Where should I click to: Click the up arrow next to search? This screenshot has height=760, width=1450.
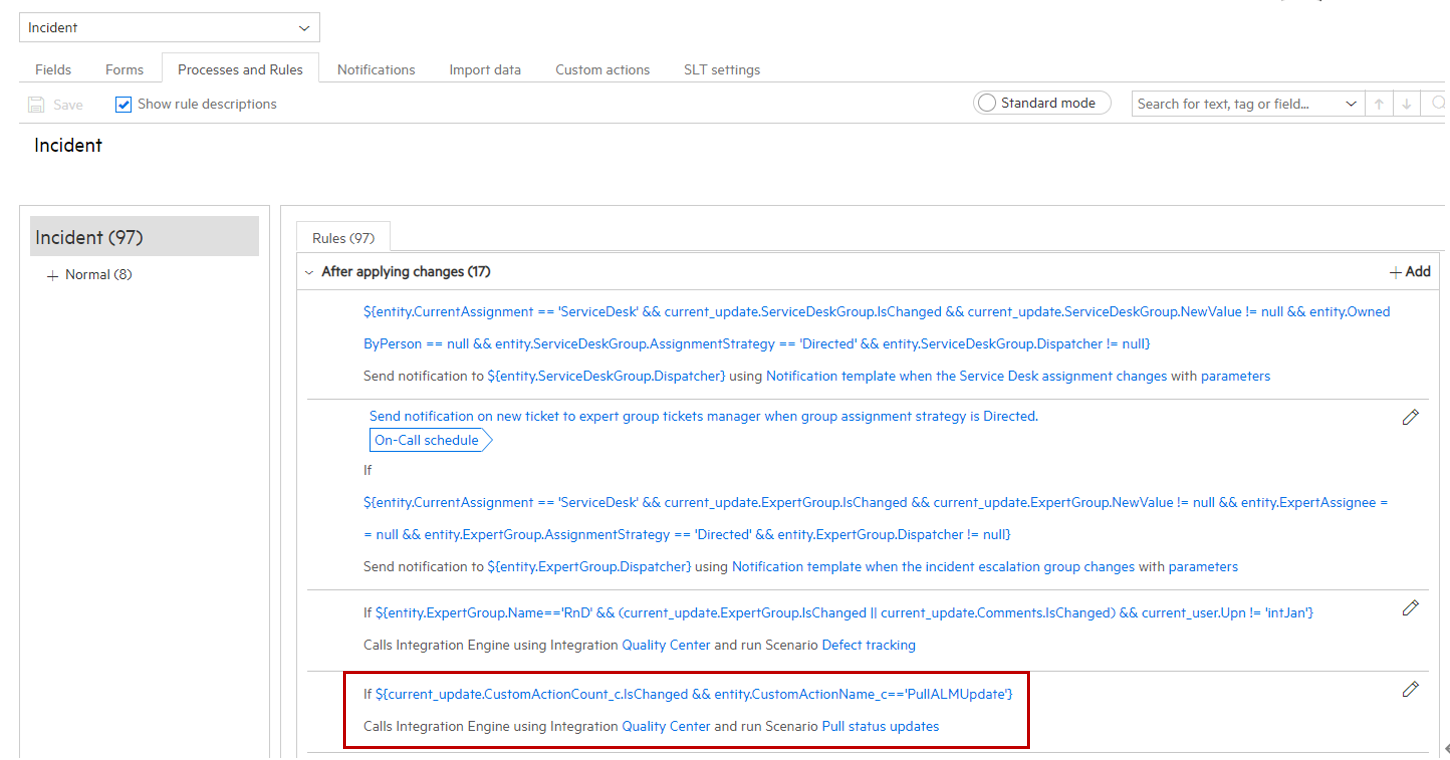click(1379, 103)
